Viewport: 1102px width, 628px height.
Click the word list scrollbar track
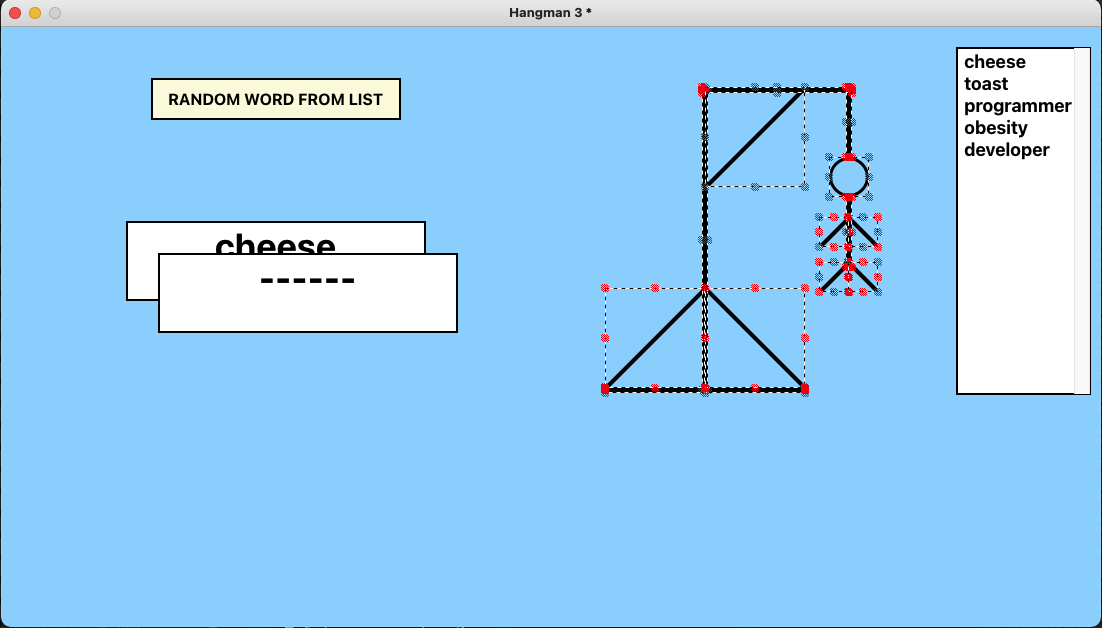[x=1082, y=221]
